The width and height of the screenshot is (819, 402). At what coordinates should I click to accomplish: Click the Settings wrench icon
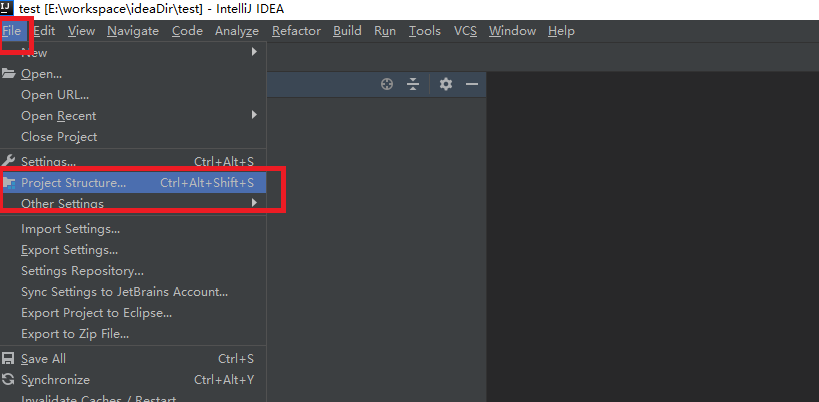(x=9, y=161)
